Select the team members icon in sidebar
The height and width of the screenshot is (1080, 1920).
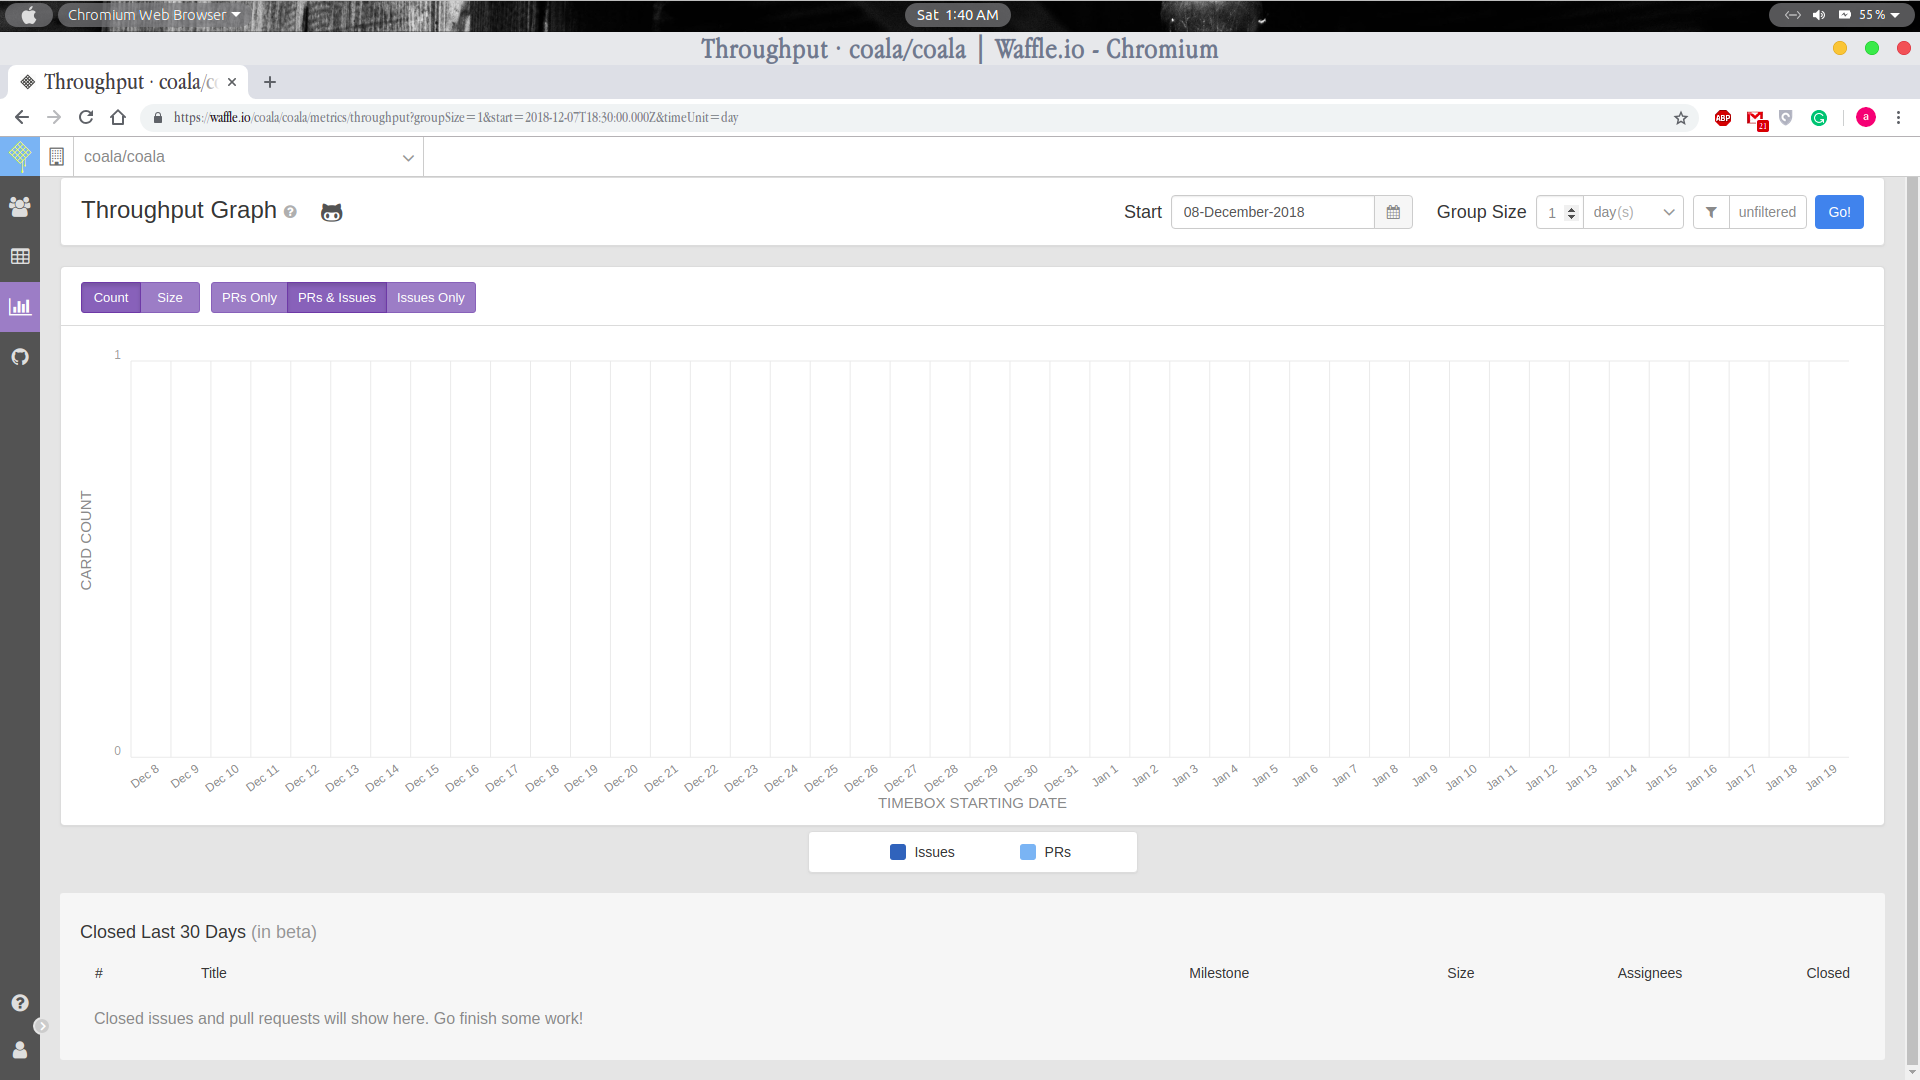click(19, 206)
